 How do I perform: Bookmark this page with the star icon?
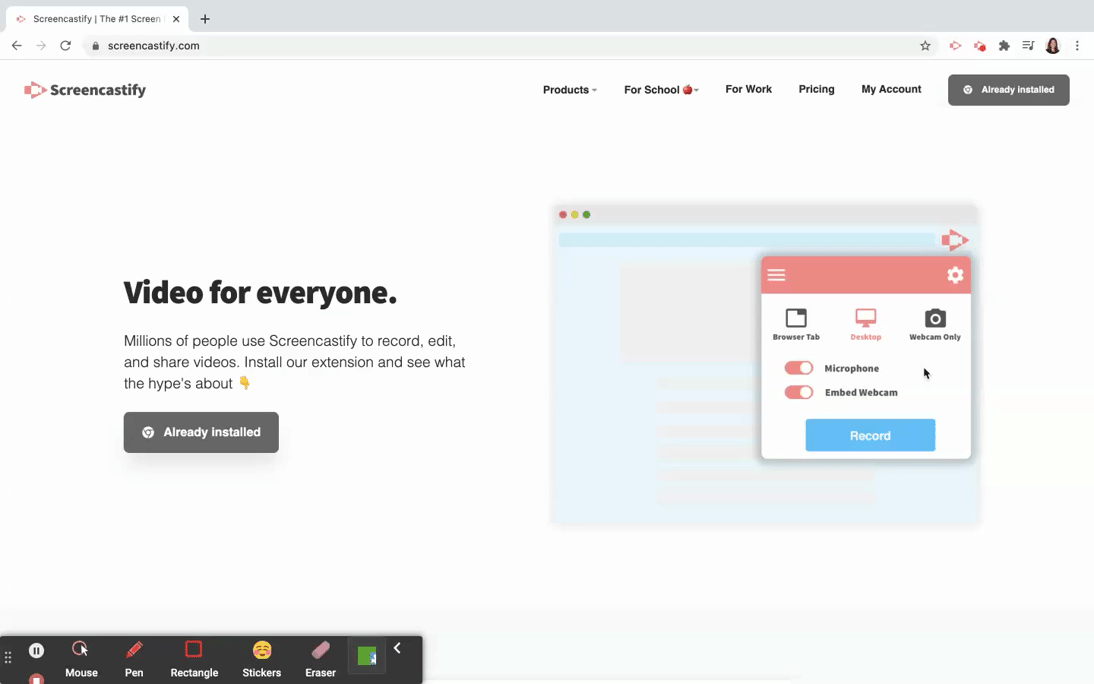[x=925, y=46]
